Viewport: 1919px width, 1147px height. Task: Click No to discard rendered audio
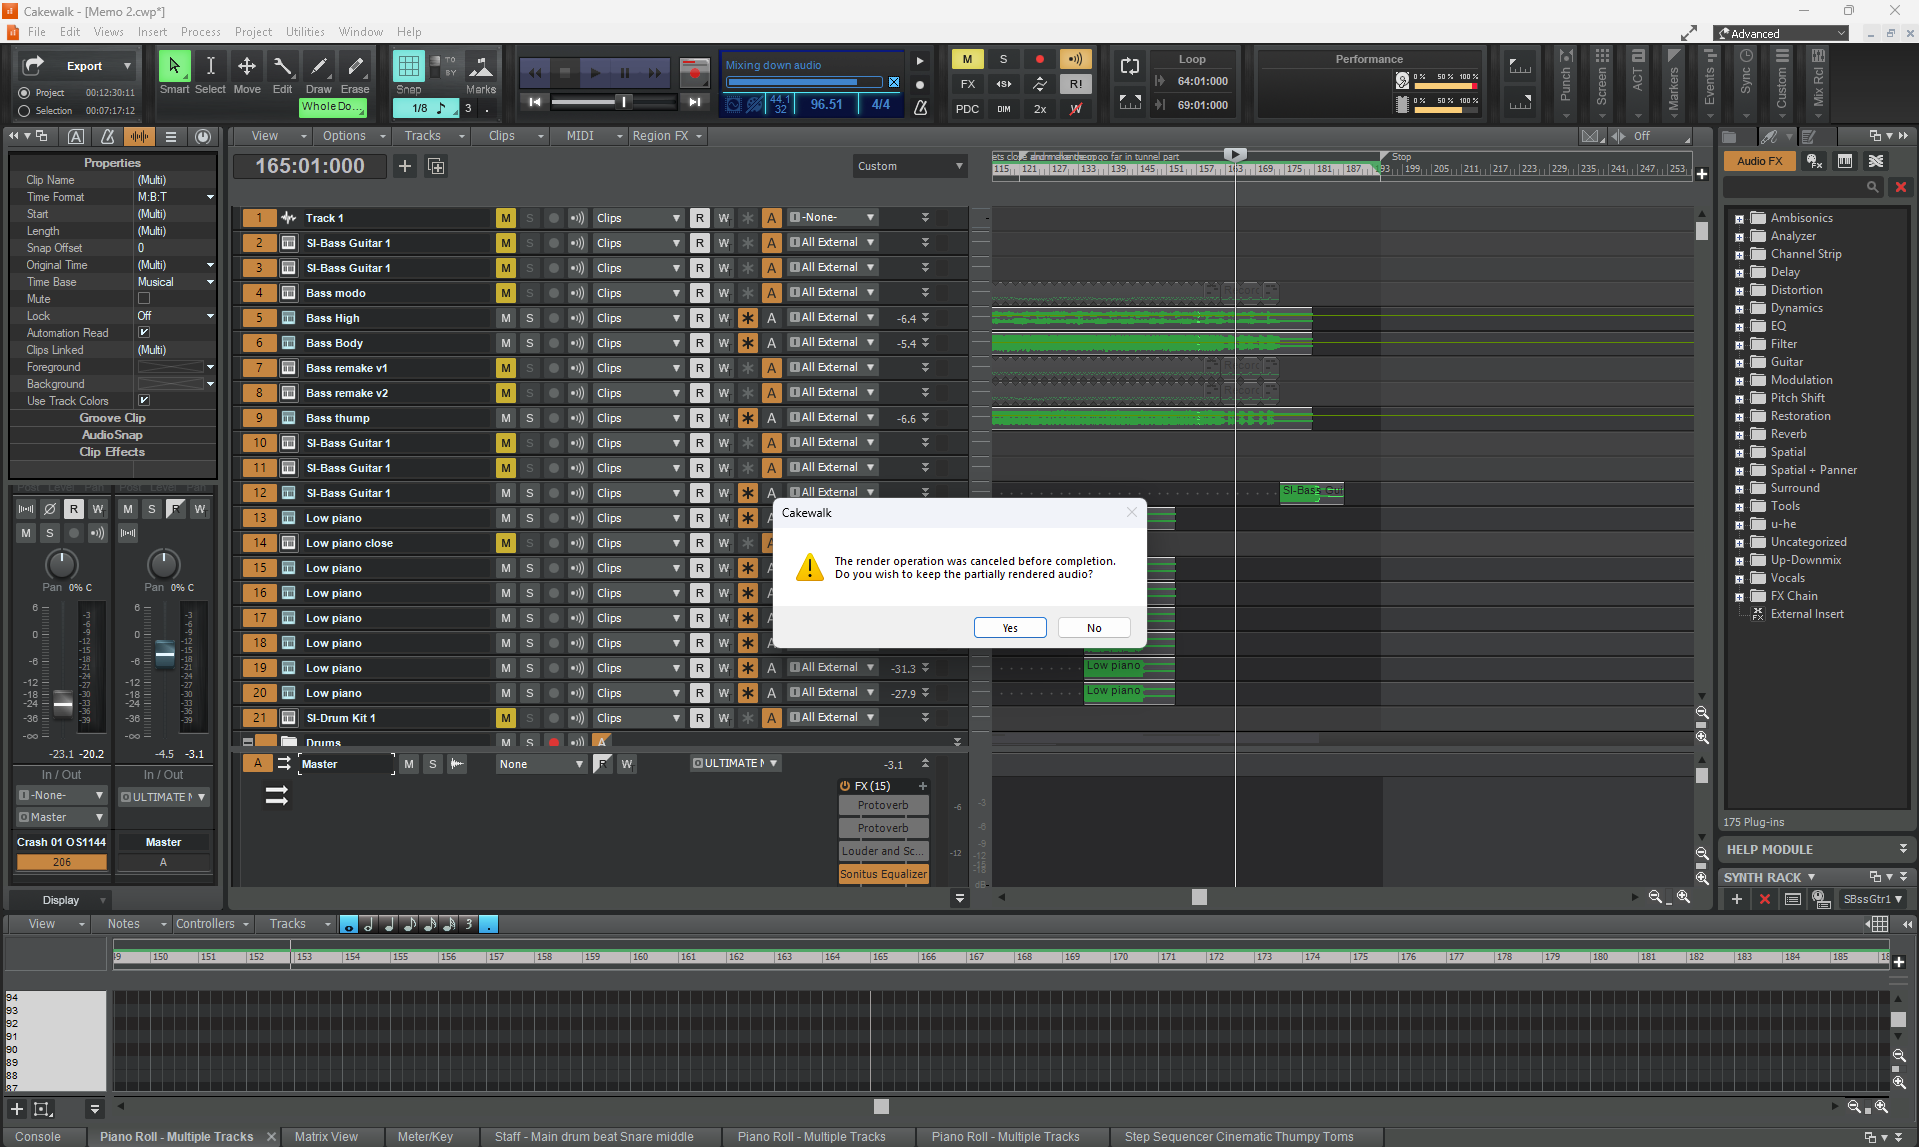(x=1094, y=628)
